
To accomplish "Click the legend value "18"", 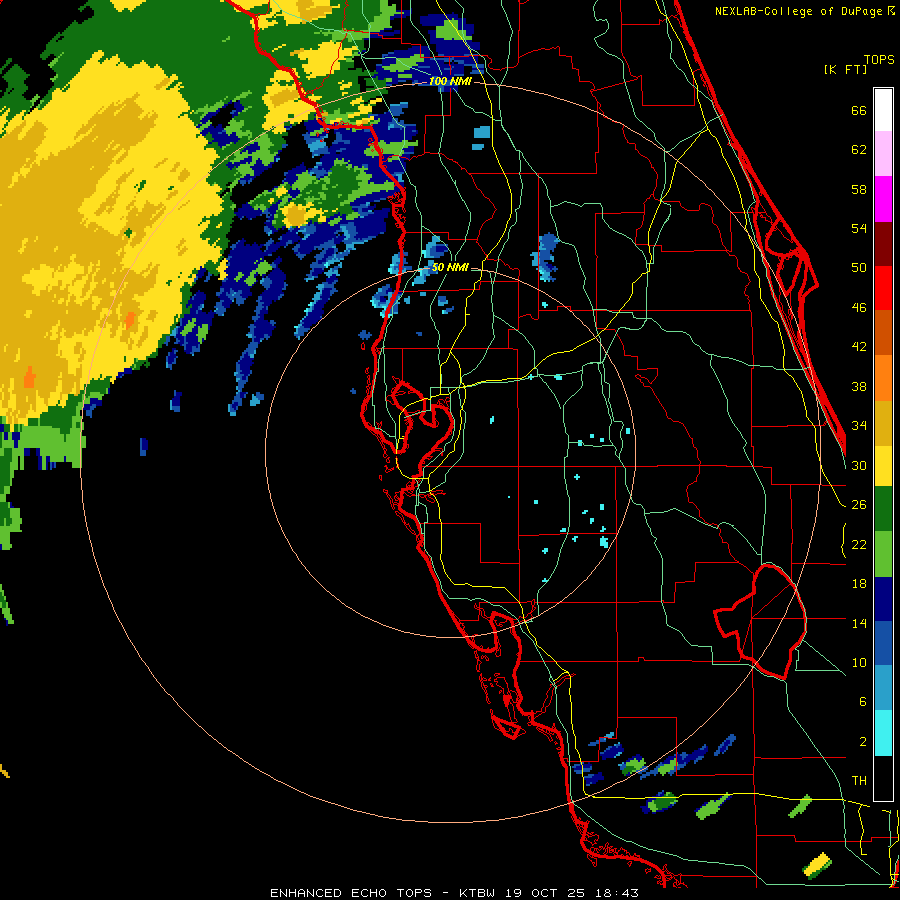I will coord(859,584).
